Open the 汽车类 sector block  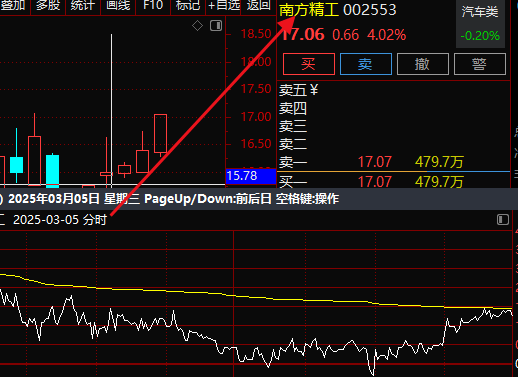click(480, 12)
